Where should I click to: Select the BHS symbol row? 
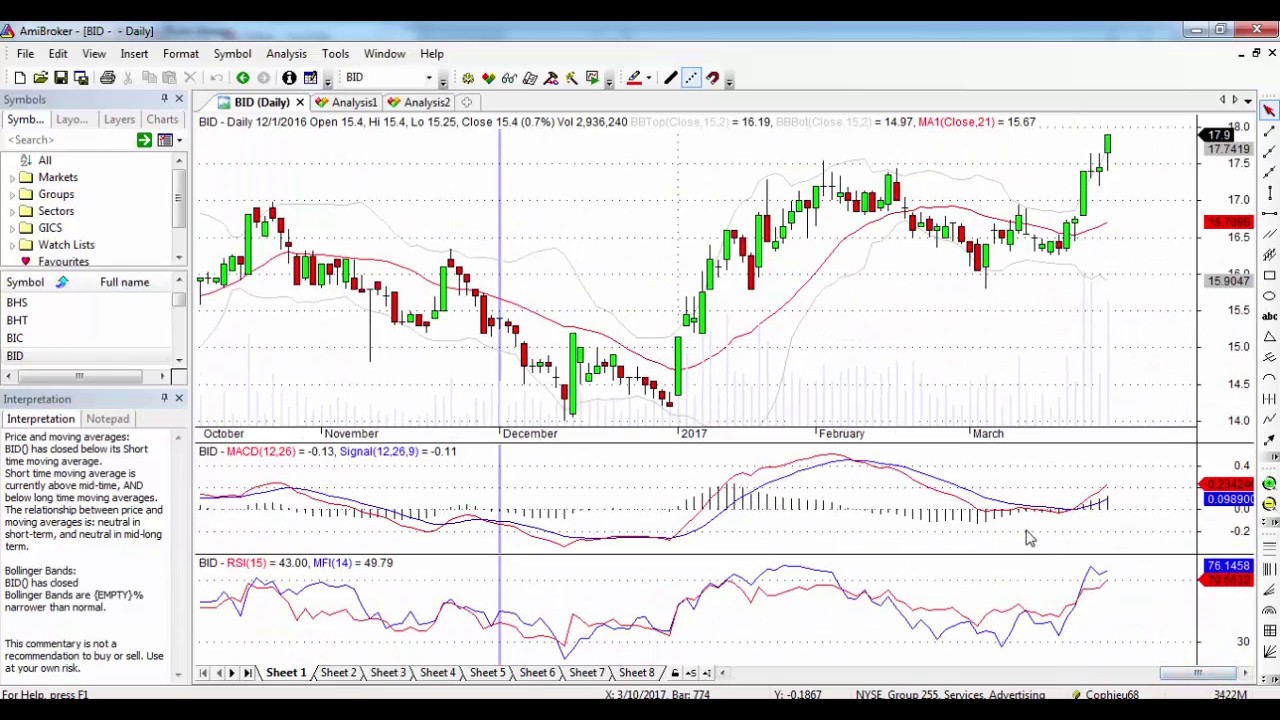[x=88, y=302]
